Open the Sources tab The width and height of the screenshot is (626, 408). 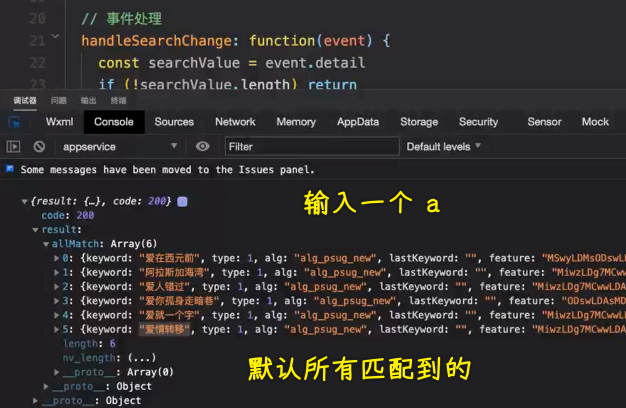[174, 122]
